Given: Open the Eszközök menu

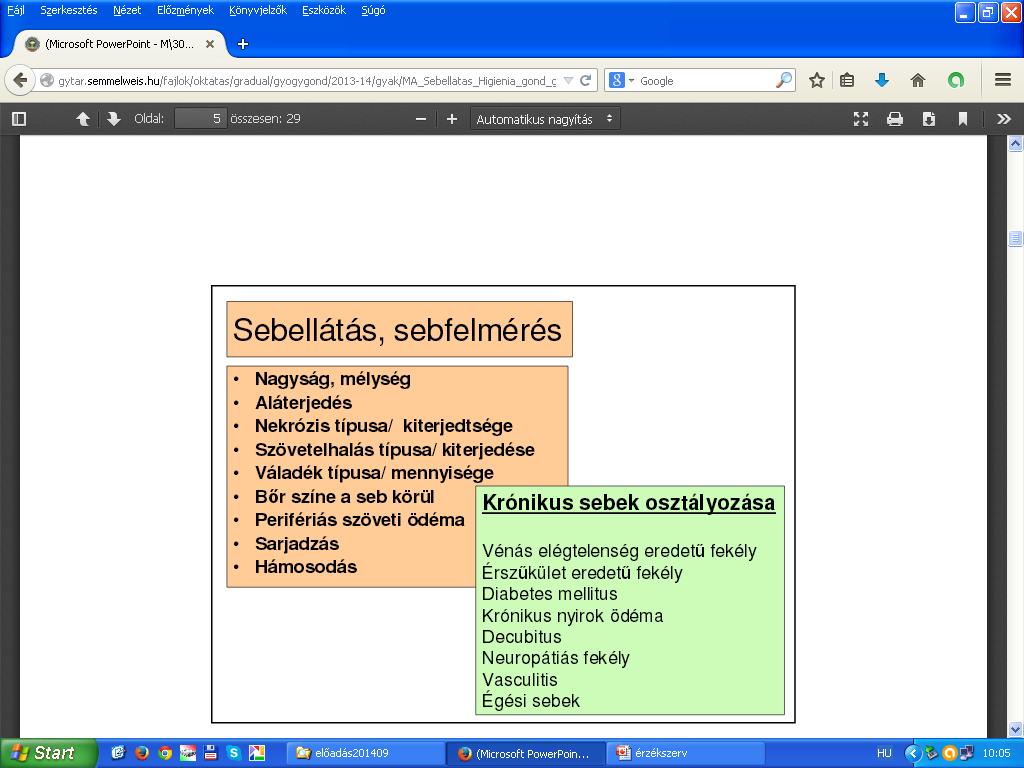Looking at the screenshot, I should click(x=324, y=10).
